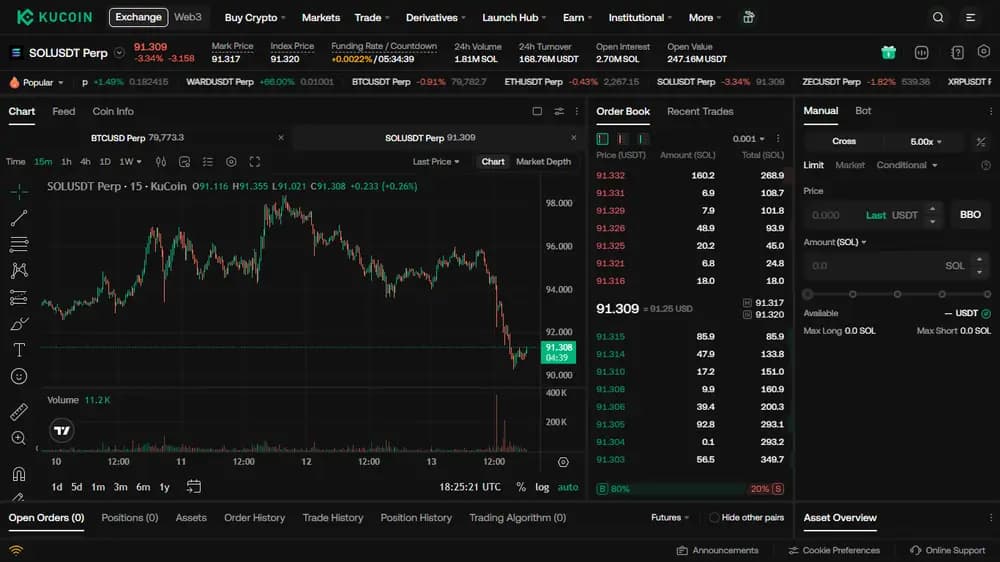This screenshot has width=1000, height=562.
Task: Show only sell orders in order book
Action: (622, 138)
